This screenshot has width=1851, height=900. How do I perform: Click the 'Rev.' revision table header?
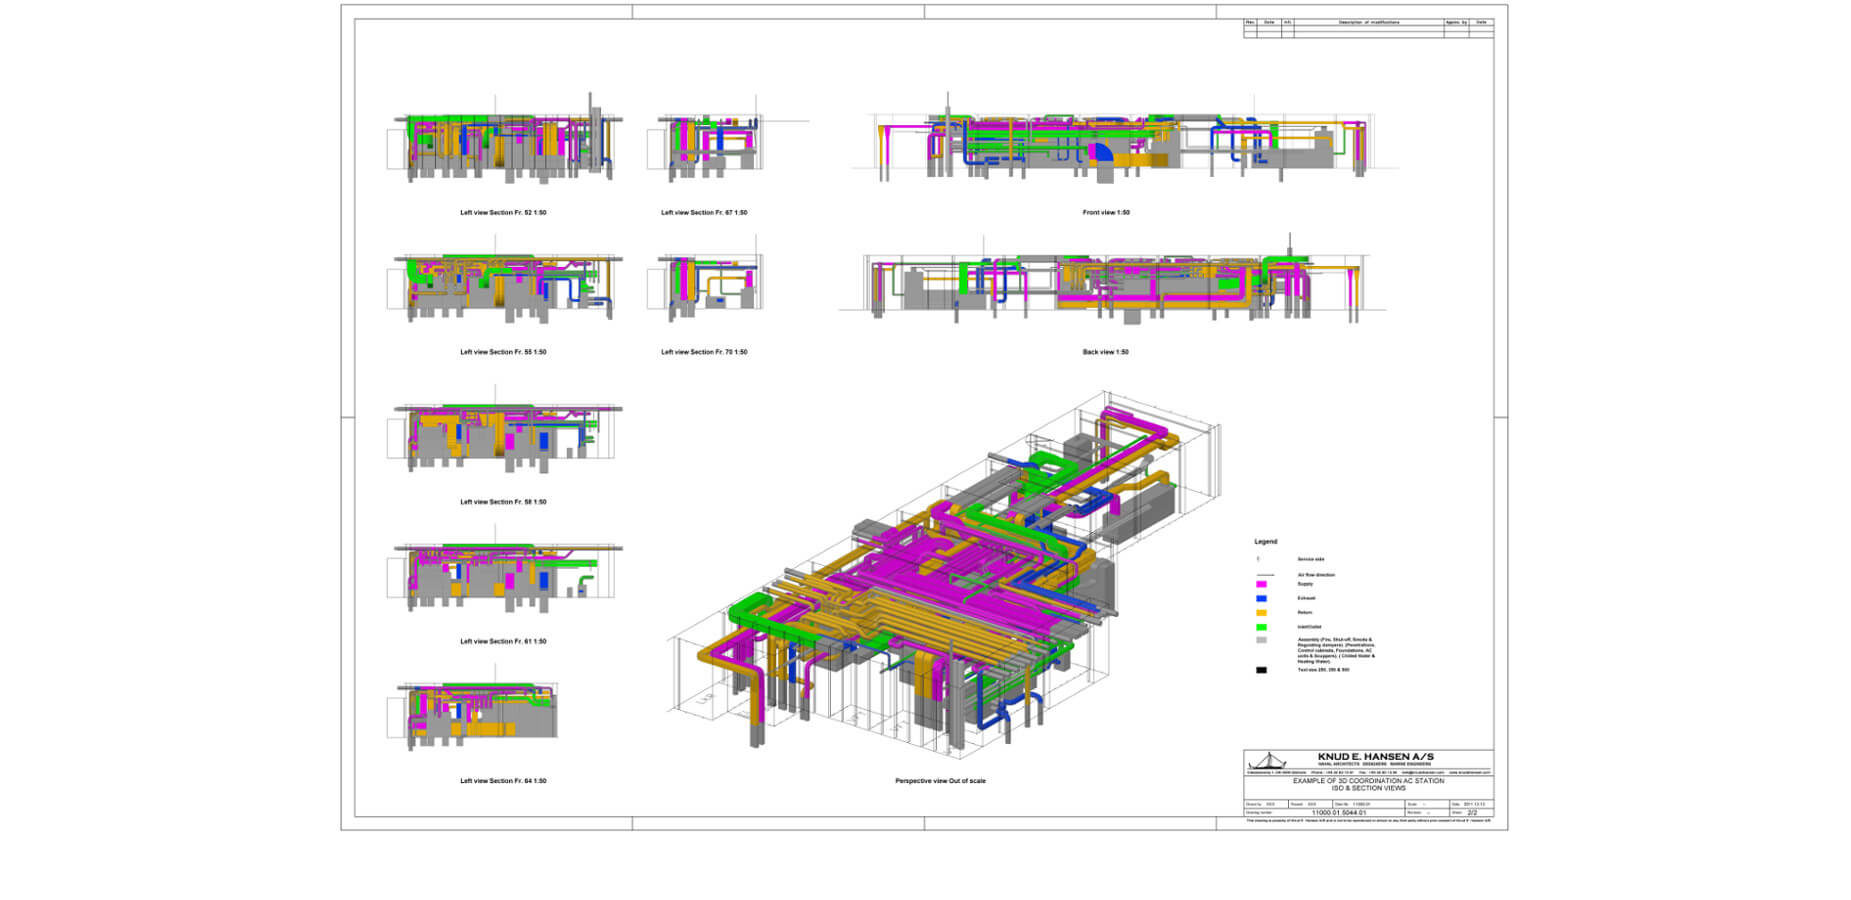click(1250, 22)
